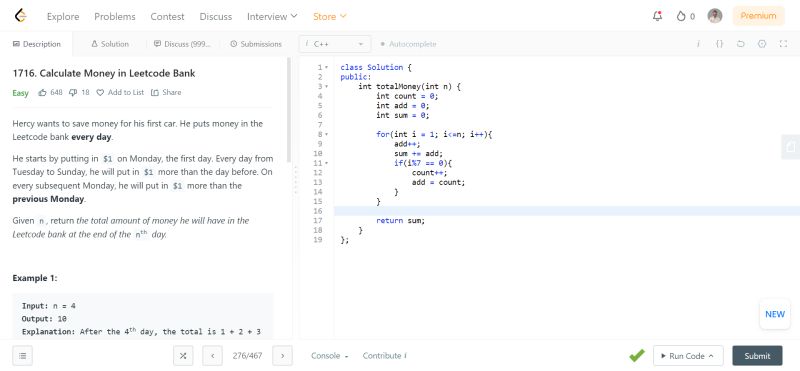
Task: Click the curly braces format icon
Action: (x=719, y=44)
